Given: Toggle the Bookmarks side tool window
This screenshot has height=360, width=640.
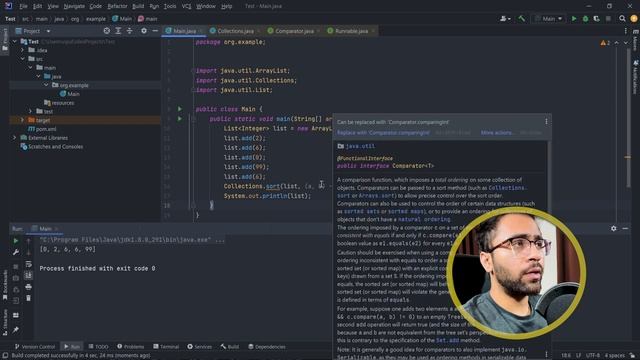Looking at the screenshot, I should 5,285.
